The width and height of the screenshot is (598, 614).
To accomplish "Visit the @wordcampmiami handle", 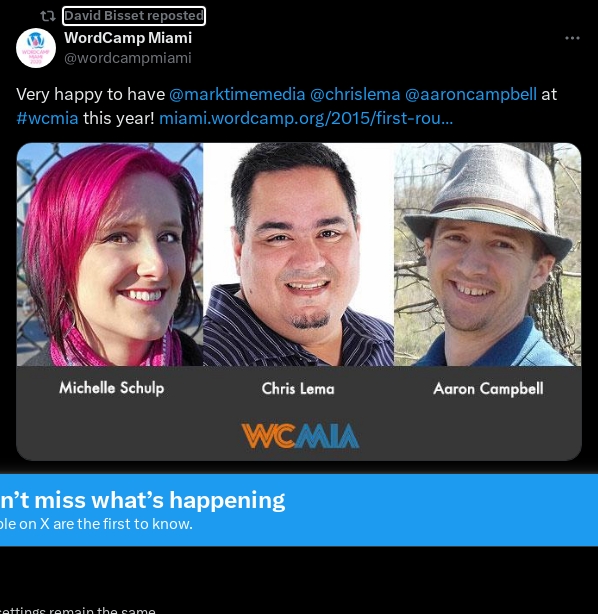I will pyautogui.click(x=128, y=58).
